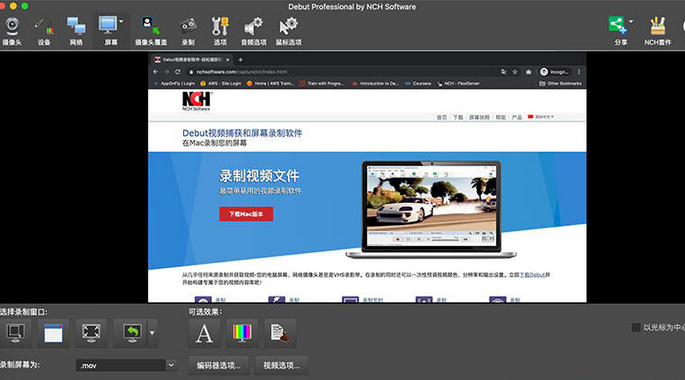The height and width of the screenshot is (380, 685).
Task: Open the browser three-dot menu
Action: 579,72
